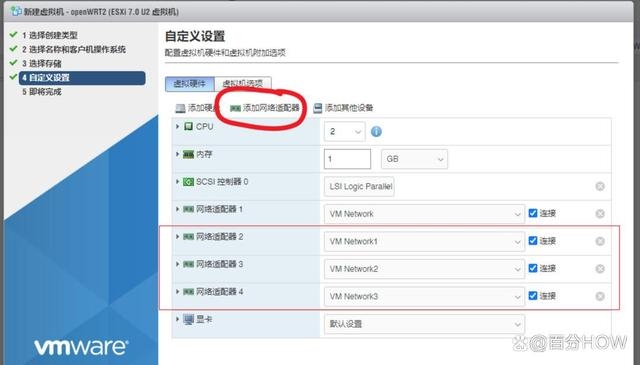Screen dimensions: 640x365
Task: Open the LSI Logic Parallel controller dropdown
Action: [359, 187]
